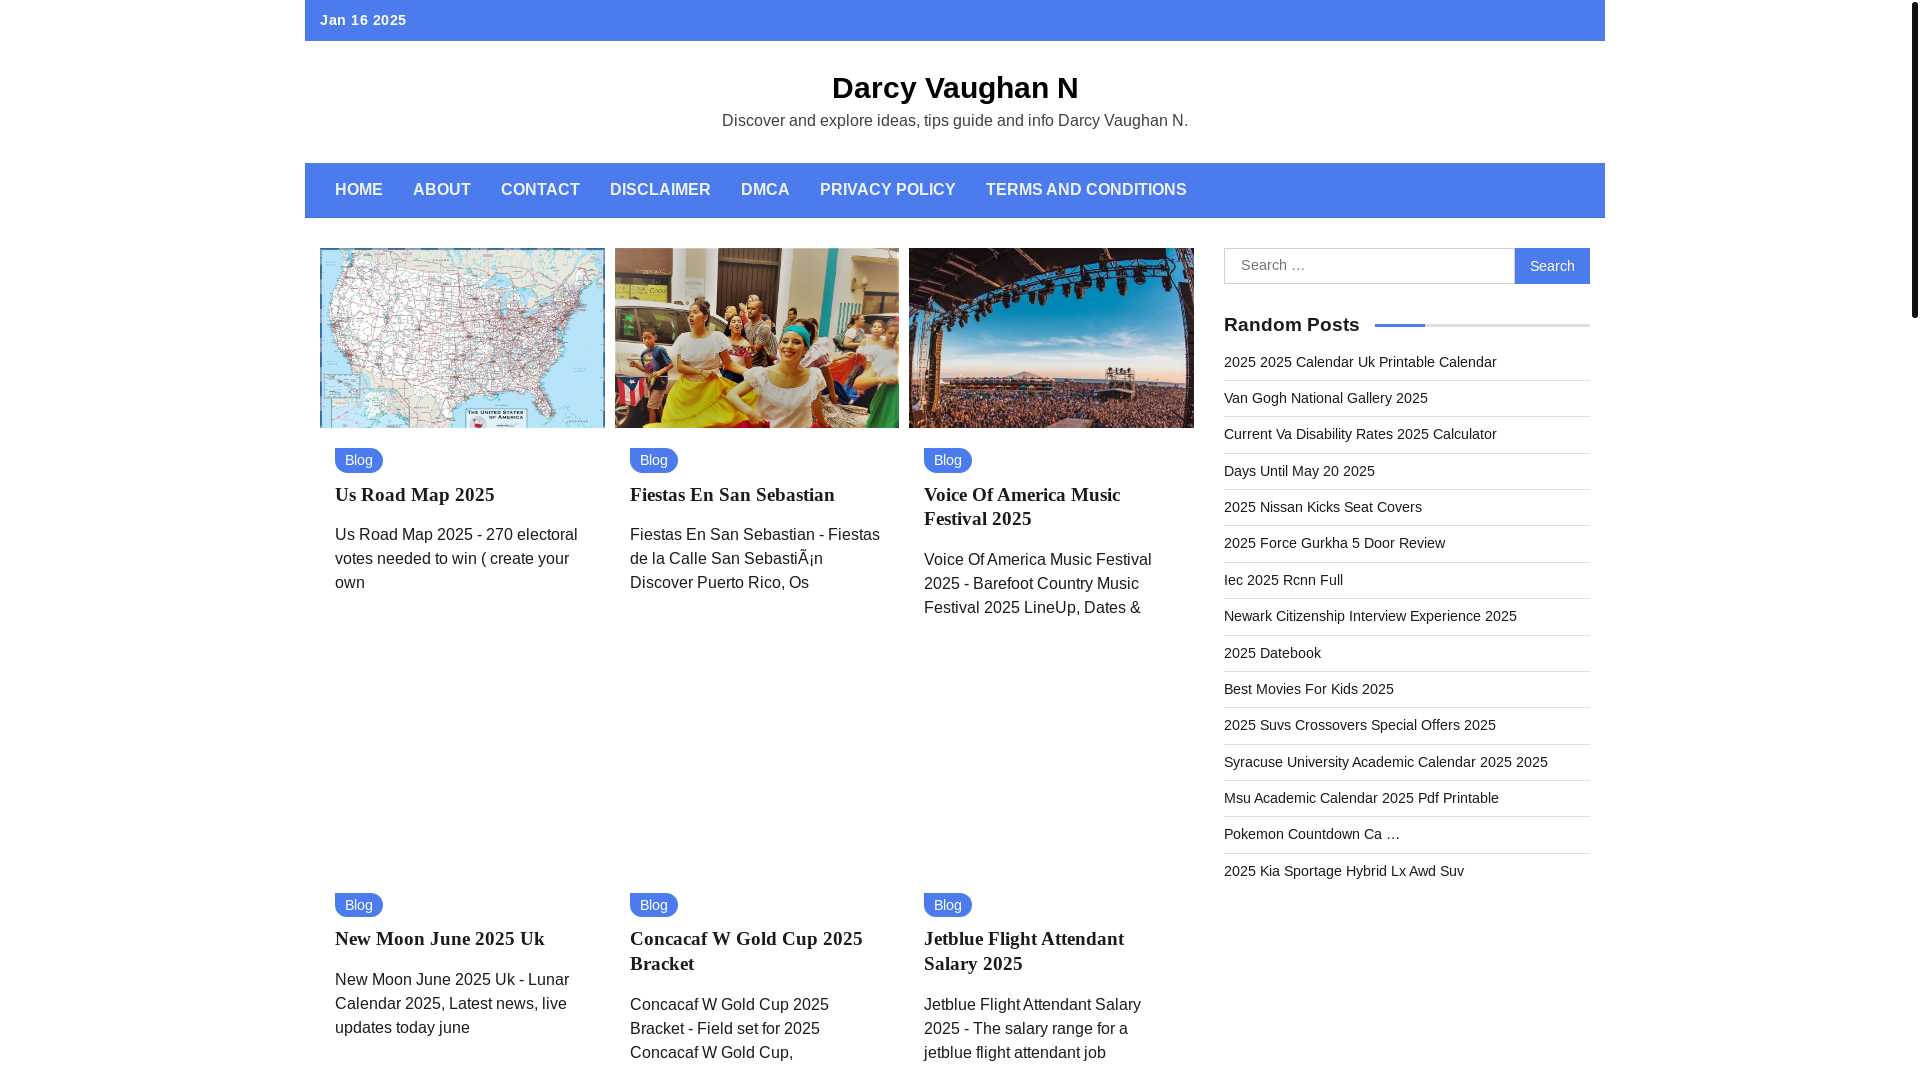1920x1080 pixels.
Task: Open Van Gogh National Gallery 2025 link
Action: tap(1326, 398)
